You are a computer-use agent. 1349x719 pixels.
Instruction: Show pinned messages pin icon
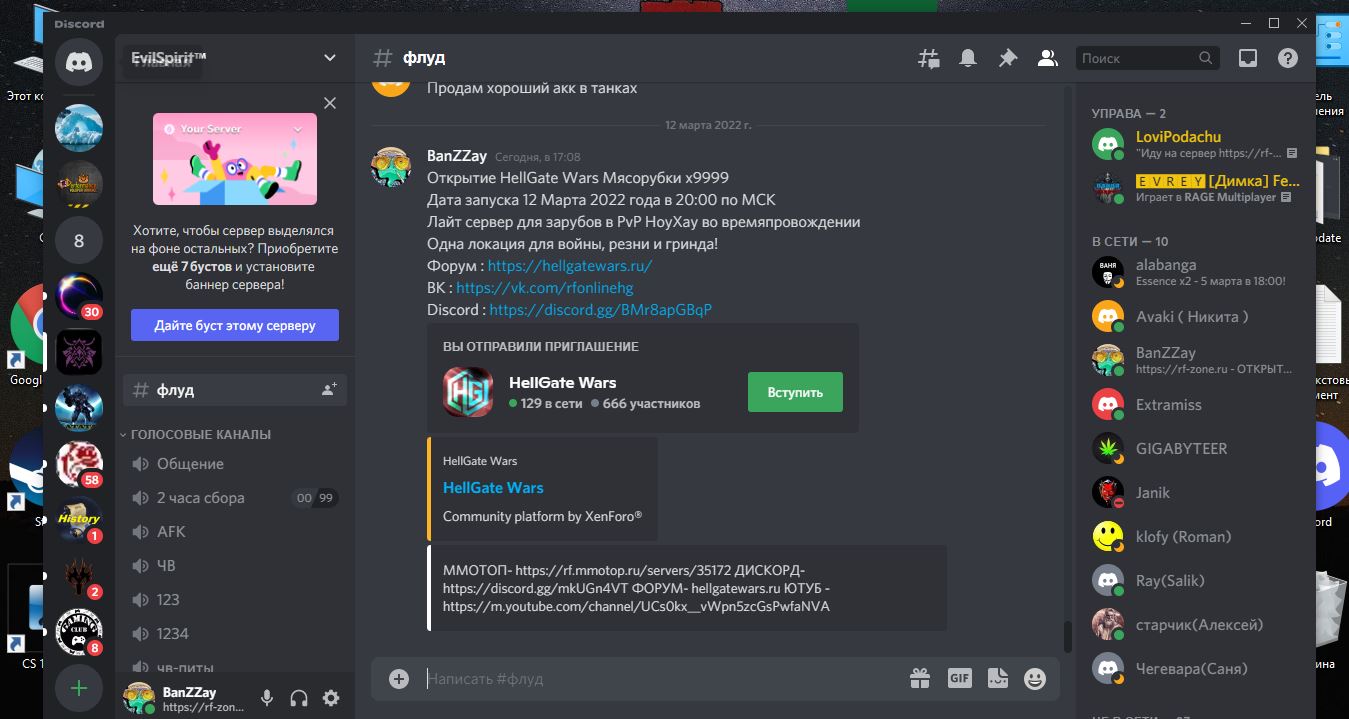click(1008, 59)
